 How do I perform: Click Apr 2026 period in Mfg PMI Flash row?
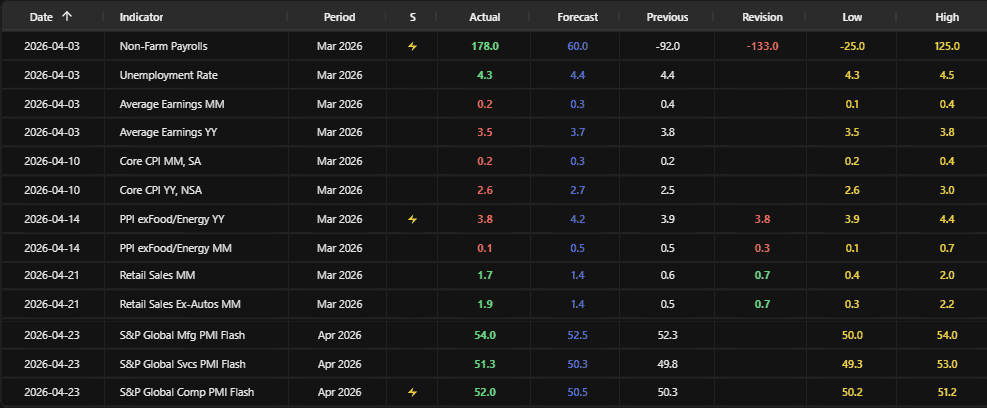[x=339, y=335]
